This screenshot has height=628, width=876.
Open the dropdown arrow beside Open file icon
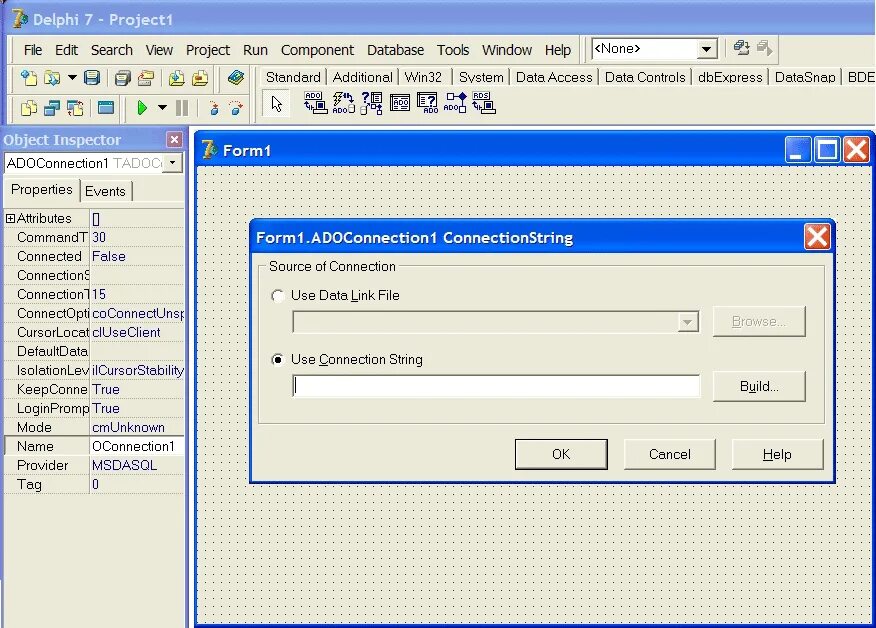pyautogui.click(x=72, y=78)
